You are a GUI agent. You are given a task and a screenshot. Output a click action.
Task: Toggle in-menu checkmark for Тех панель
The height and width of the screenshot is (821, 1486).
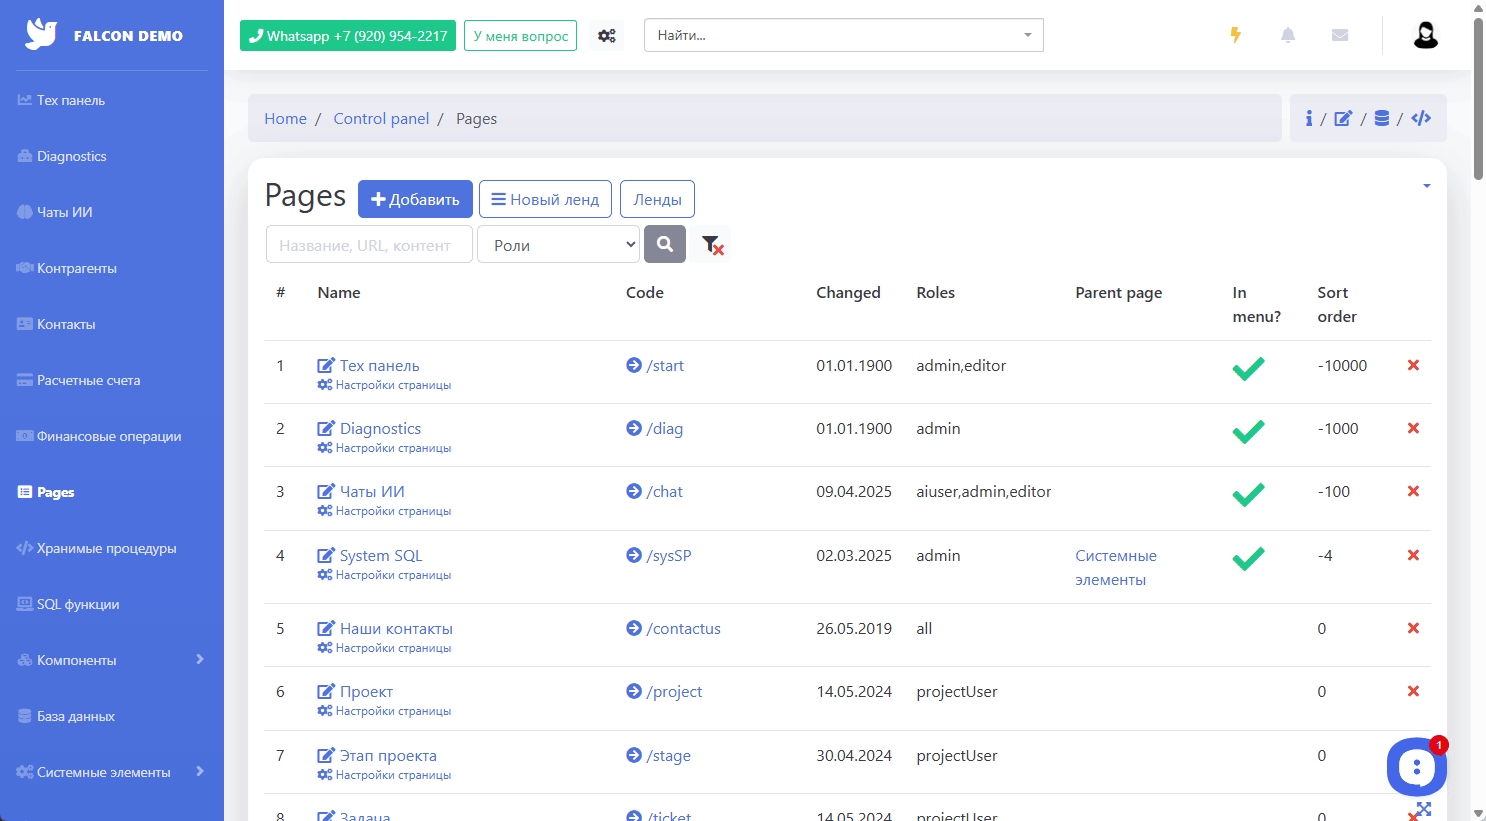[x=1248, y=368]
